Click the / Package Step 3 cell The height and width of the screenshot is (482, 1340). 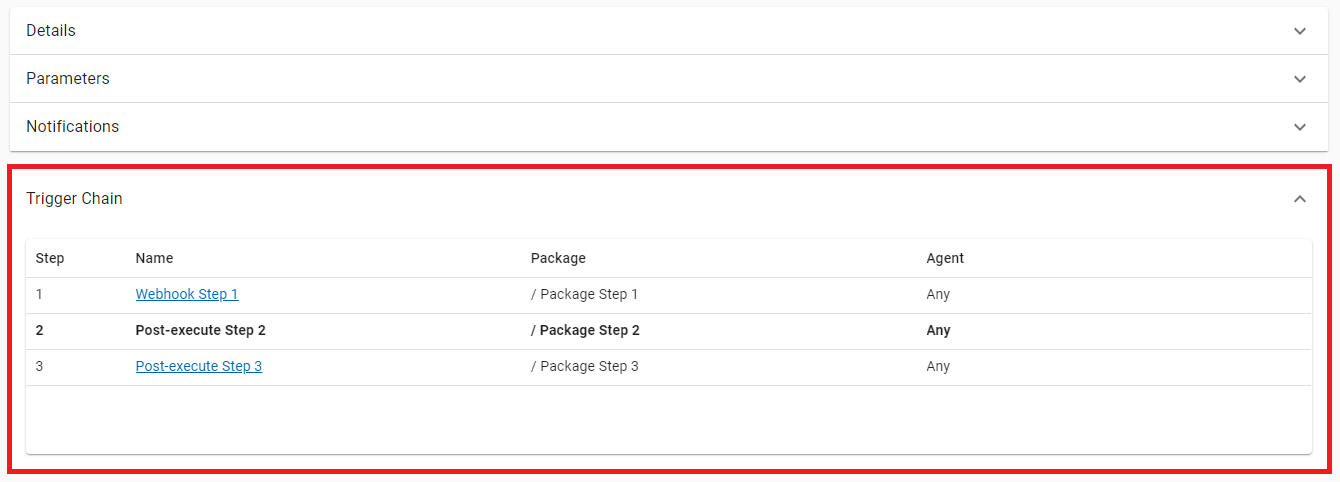pos(584,367)
